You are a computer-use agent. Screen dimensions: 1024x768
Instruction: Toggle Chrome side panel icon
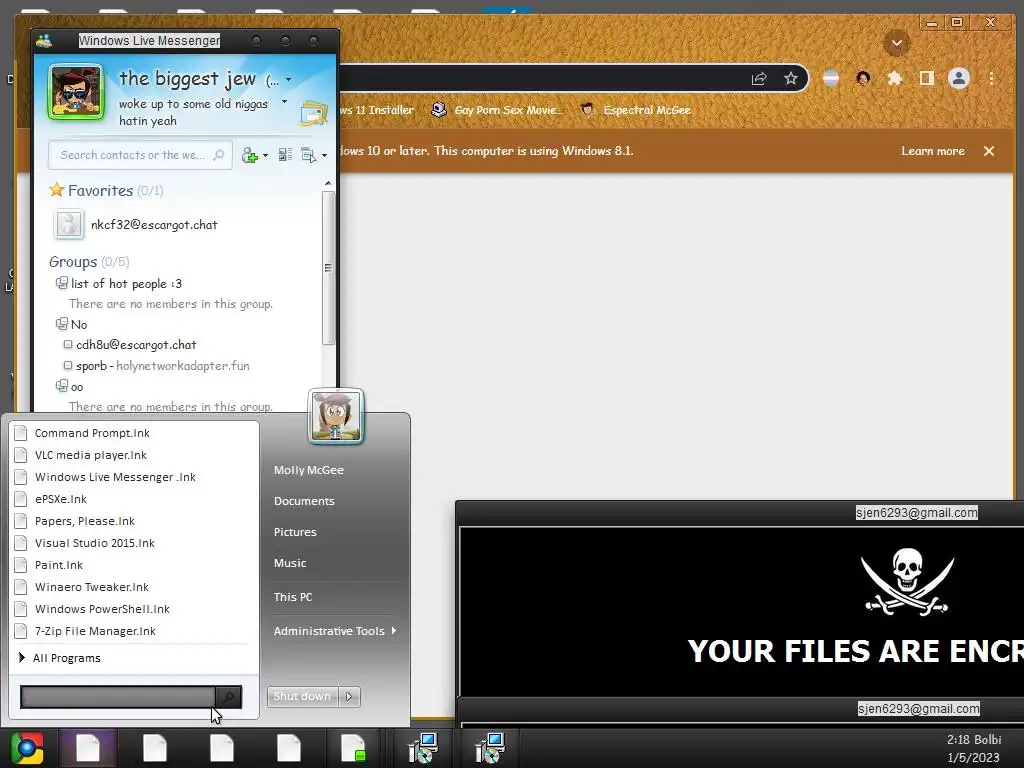click(x=926, y=79)
